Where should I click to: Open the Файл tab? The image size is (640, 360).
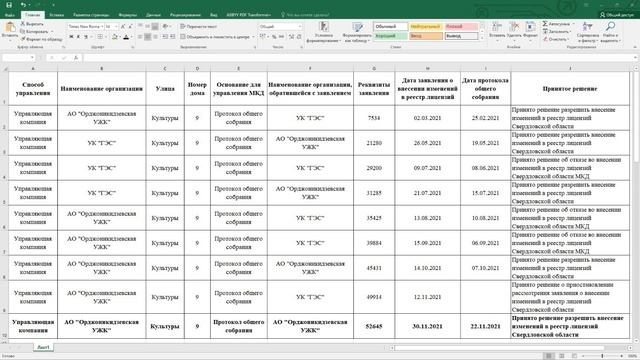pyautogui.click(x=10, y=15)
